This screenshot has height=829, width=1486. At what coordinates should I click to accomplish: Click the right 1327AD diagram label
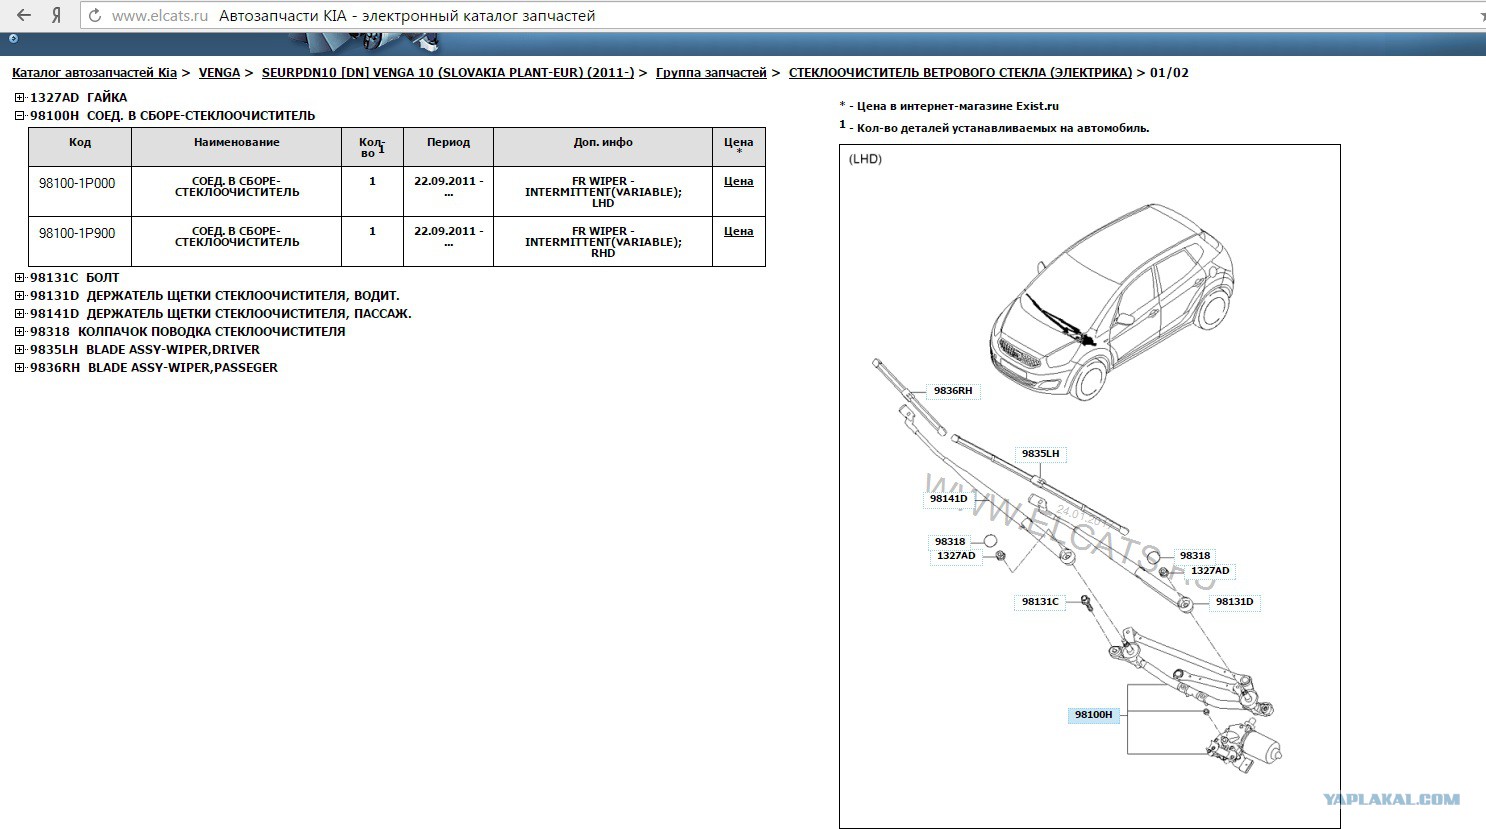pos(1210,571)
